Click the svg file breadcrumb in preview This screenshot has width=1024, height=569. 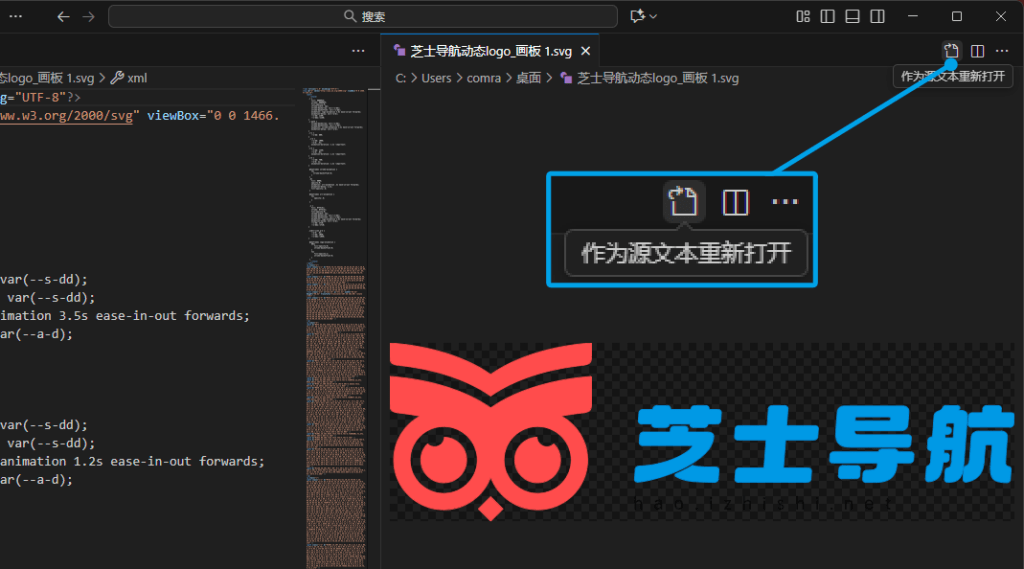650,78
